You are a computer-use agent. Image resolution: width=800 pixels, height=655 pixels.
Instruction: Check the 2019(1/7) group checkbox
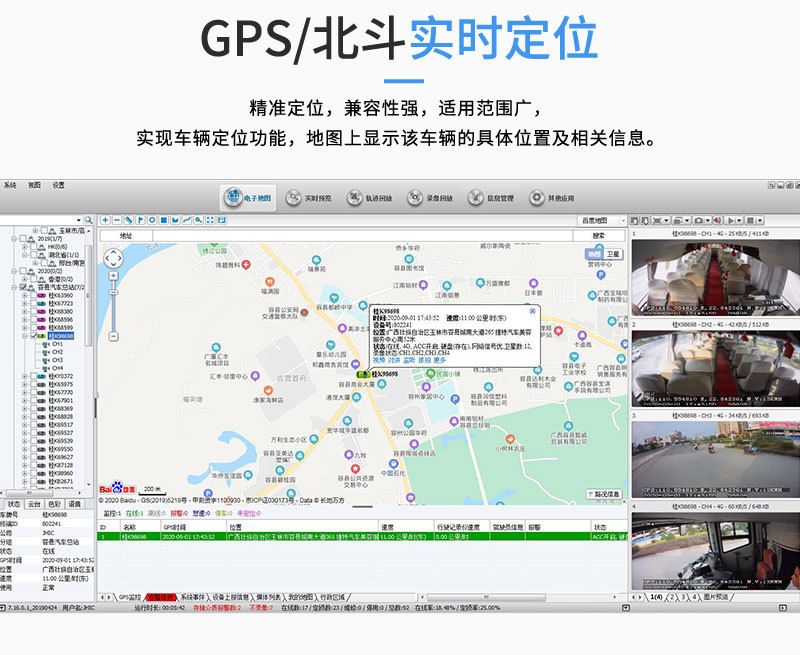point(23,238)
